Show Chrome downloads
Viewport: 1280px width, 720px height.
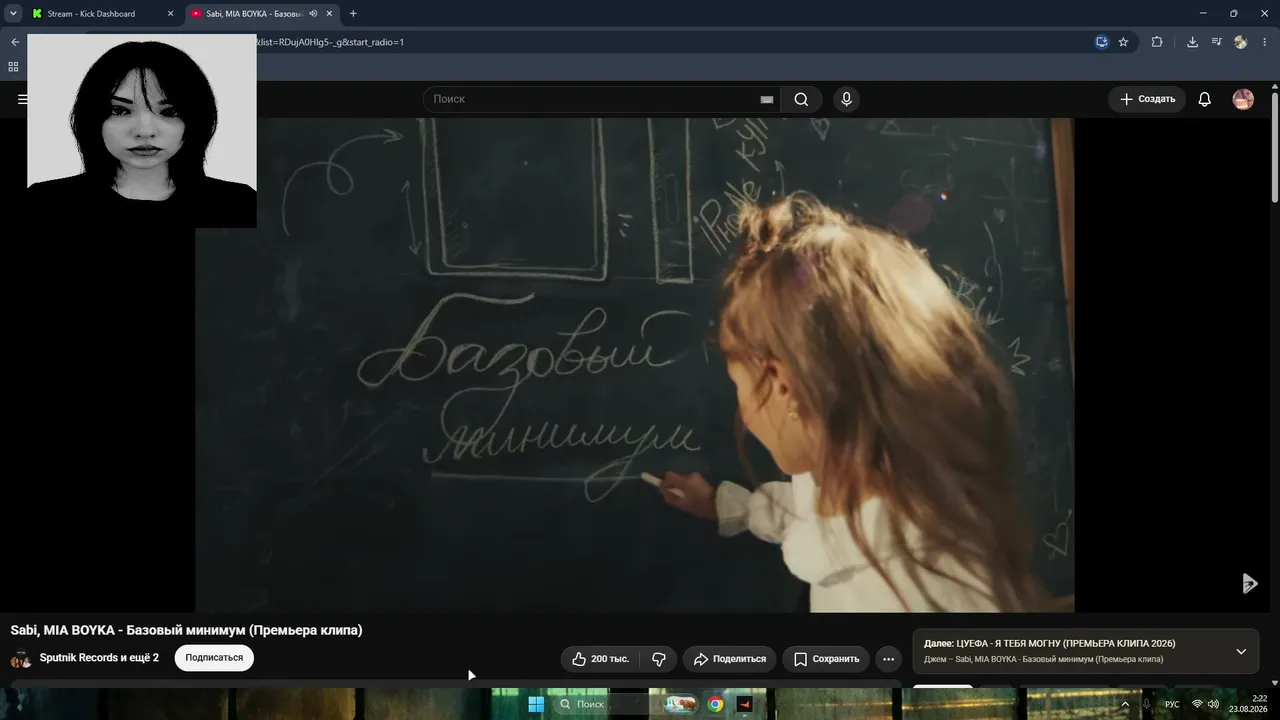tap(1192, 42)
